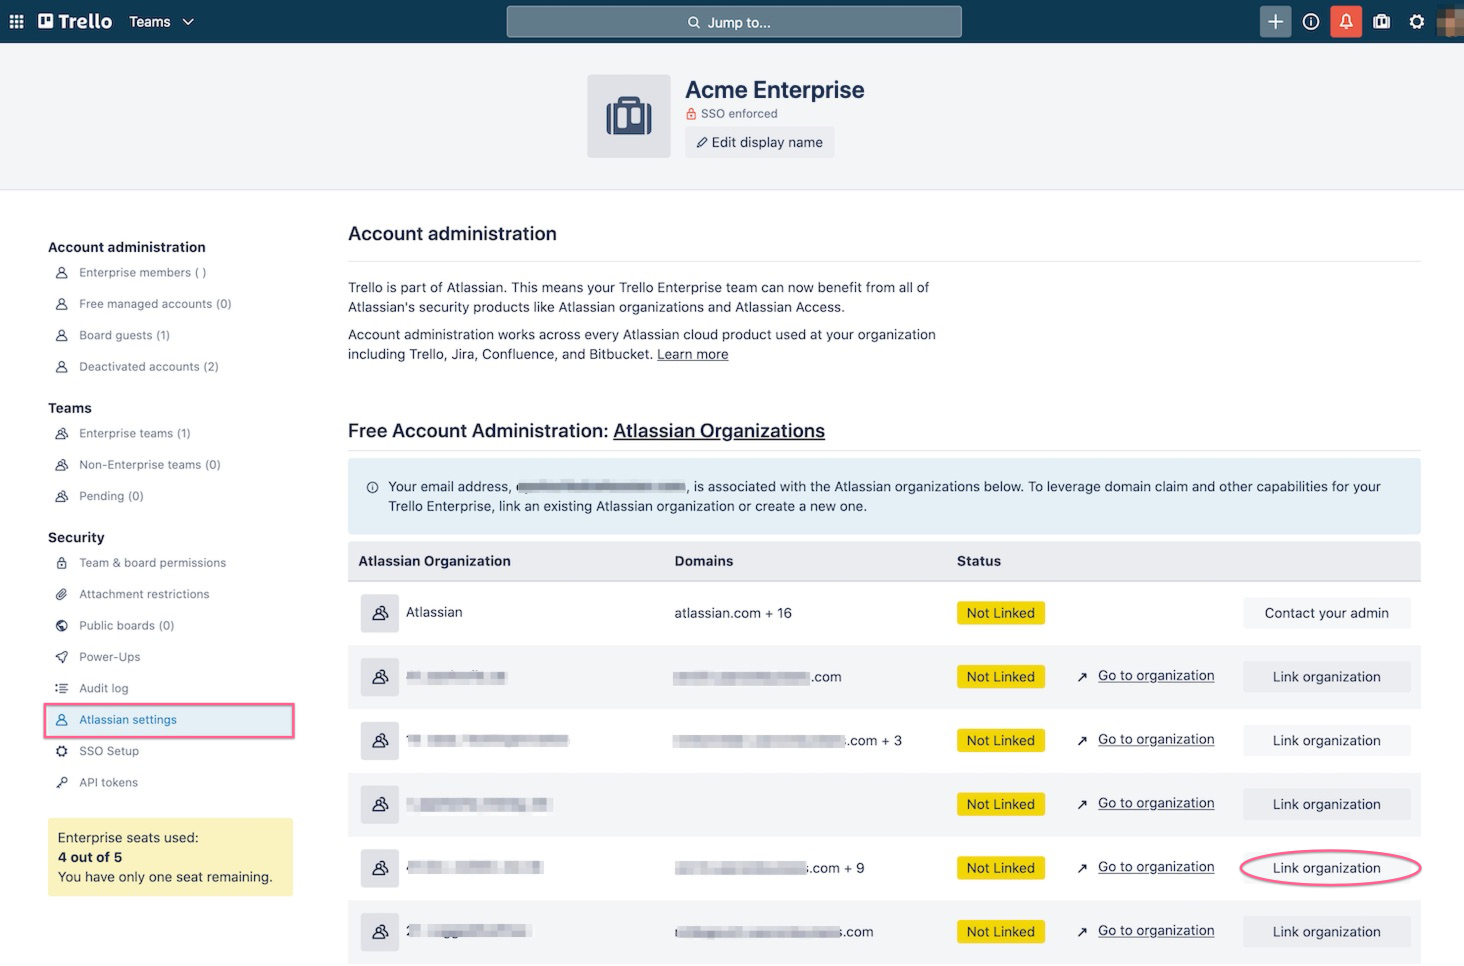The image size is (1464, 966).
Task: Go to organization for .com + 3 row
Action: [1156, 739]
